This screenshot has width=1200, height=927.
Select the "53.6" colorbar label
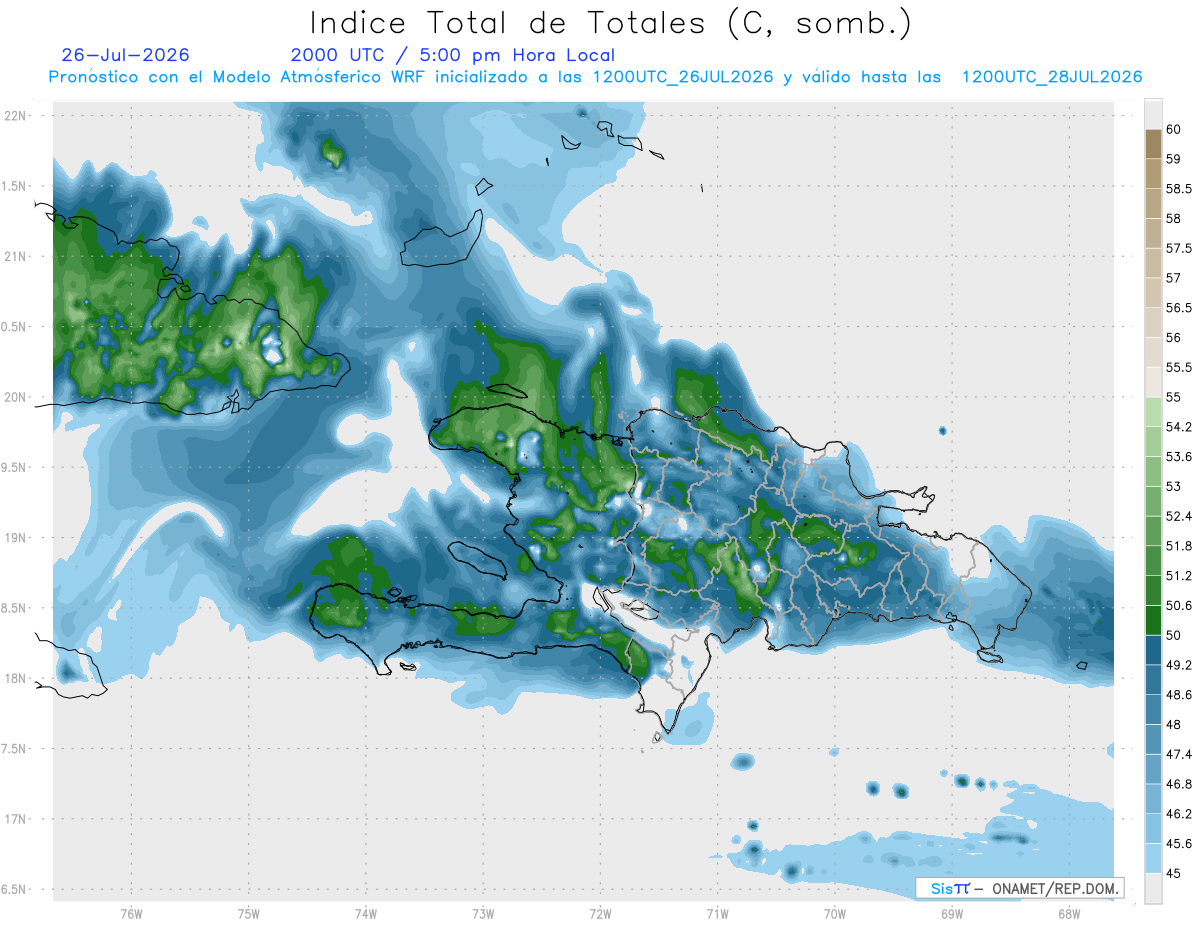(1178, 457)
